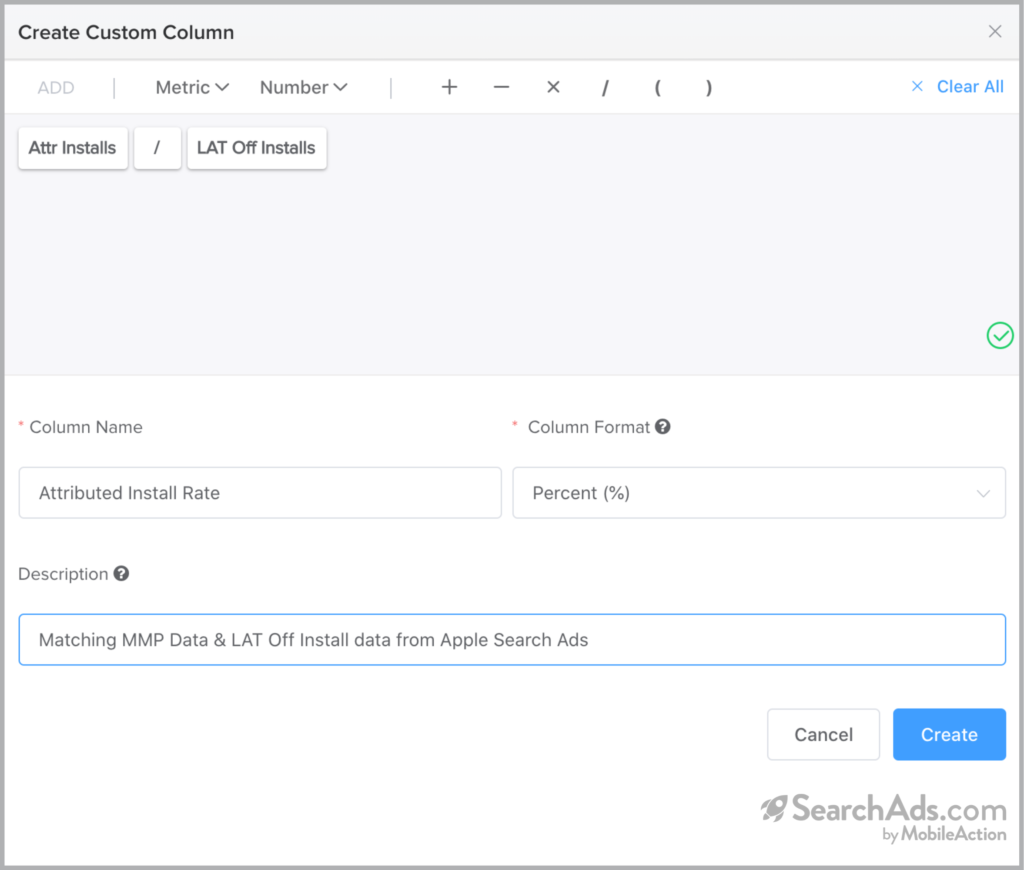Click the Column Name text field
Image resolution: width=1024 pixels, height=870 pixels.
tap(260, 493)
